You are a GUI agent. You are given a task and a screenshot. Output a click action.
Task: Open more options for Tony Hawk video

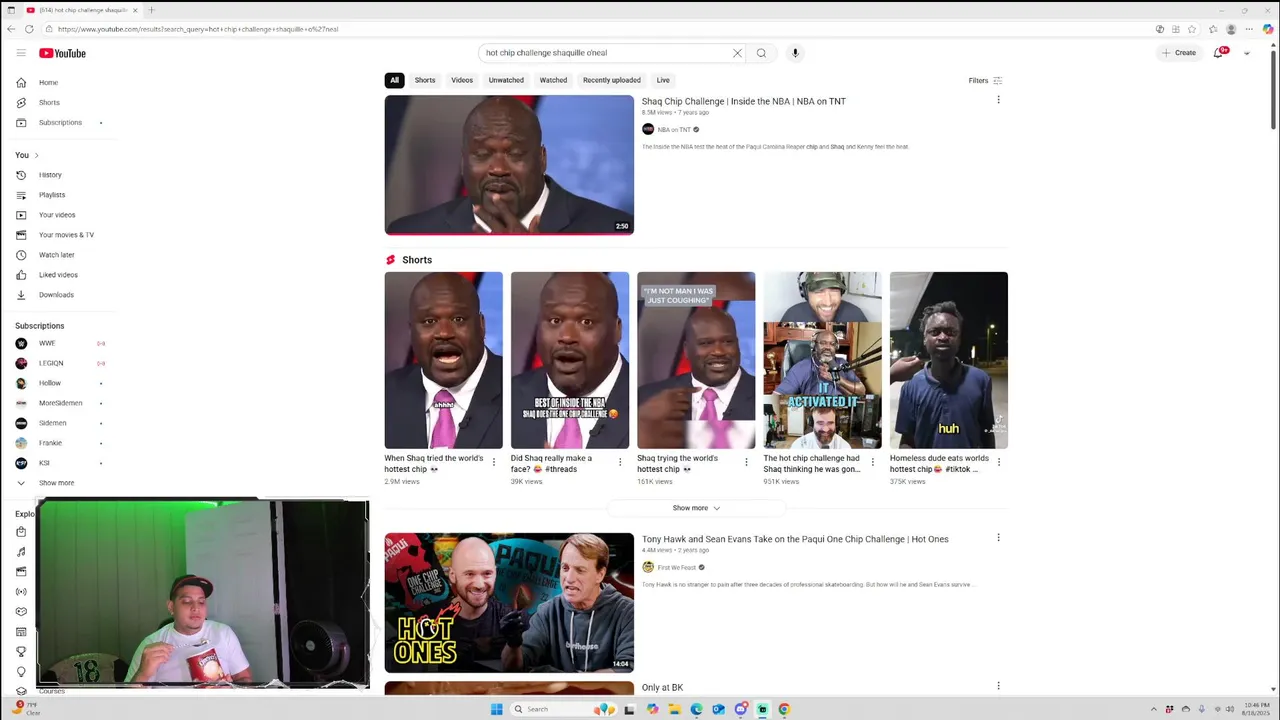pos(998,538)
